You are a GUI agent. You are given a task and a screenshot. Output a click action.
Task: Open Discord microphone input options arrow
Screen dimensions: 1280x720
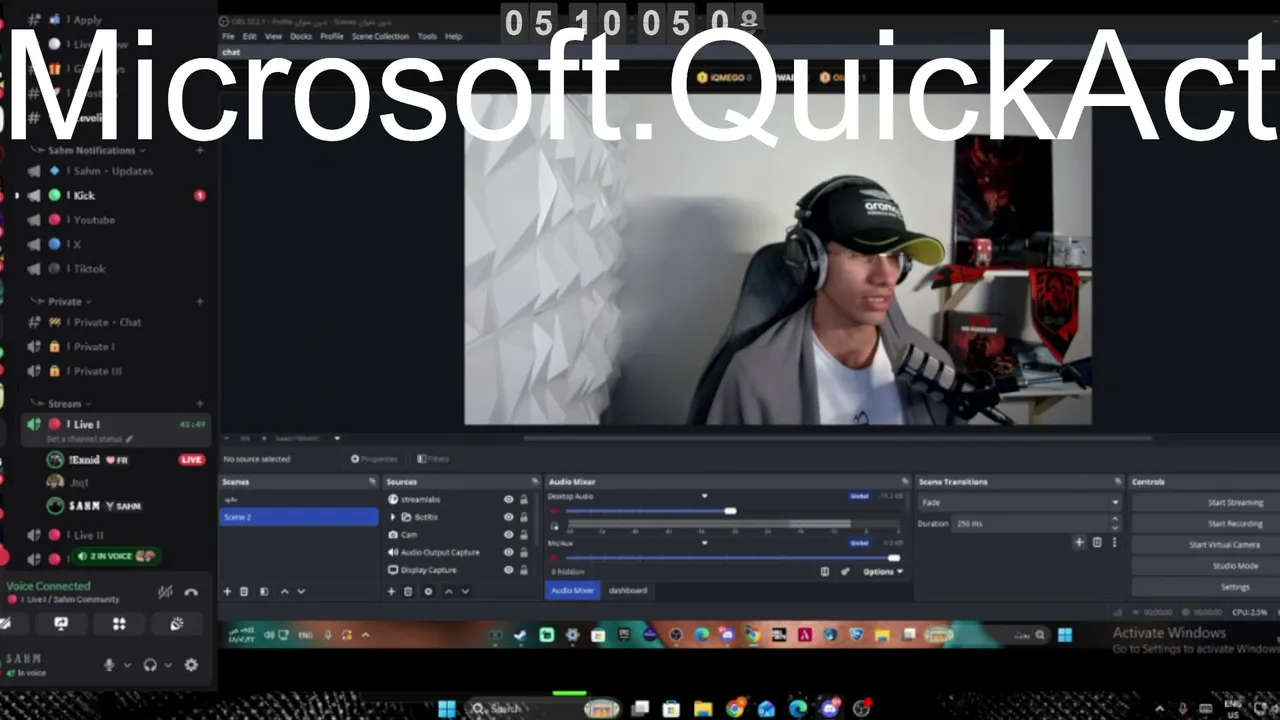[x=127, y=665]
